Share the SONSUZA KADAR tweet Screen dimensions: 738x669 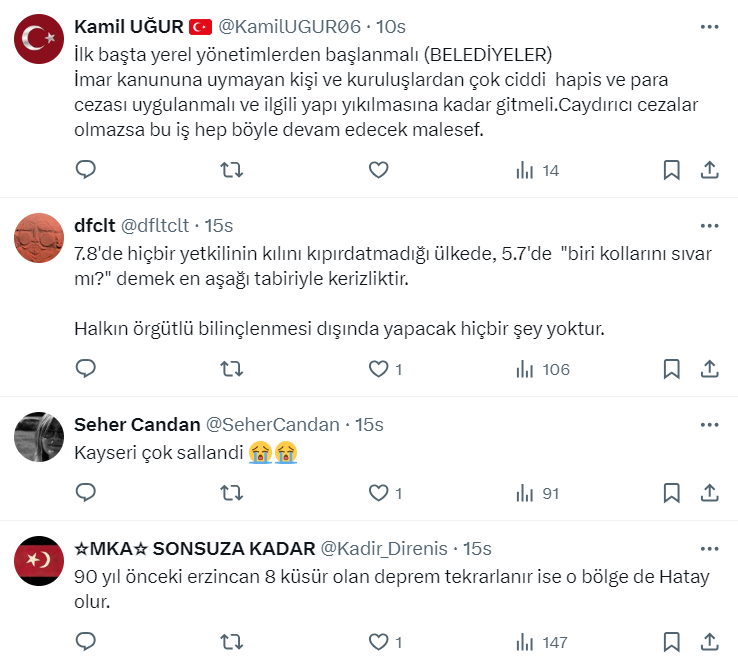709,641
